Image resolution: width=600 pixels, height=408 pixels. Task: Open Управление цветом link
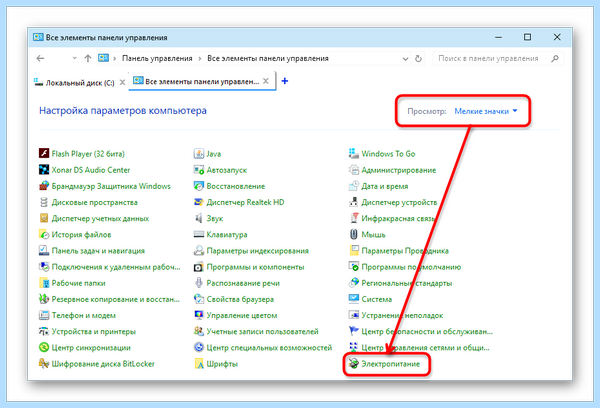pyautogui.click(x=241, y=315)
